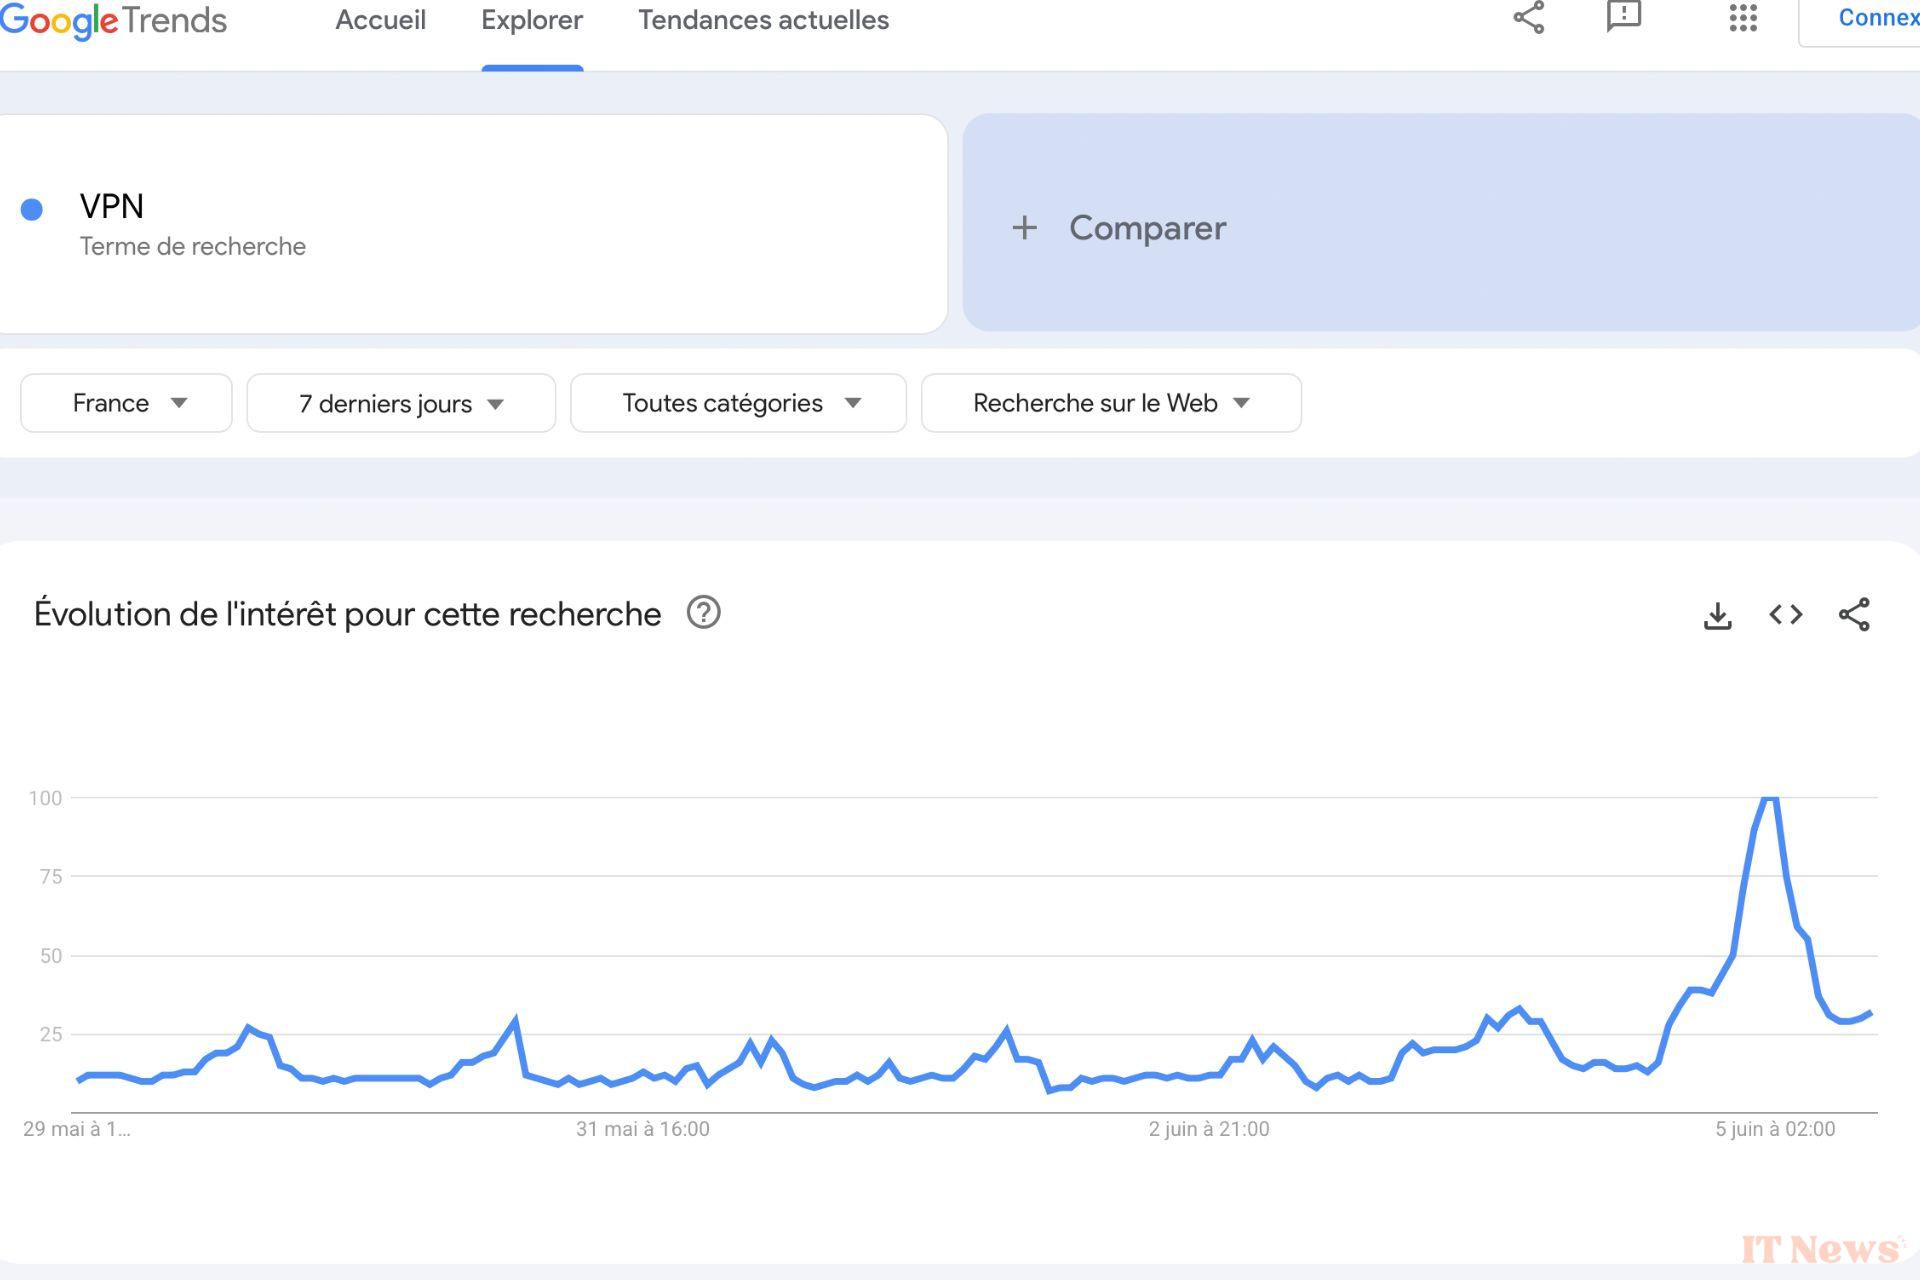Click the peak at 100 on chart
The image size is (1920, 1280).
tap(1770, 798)
